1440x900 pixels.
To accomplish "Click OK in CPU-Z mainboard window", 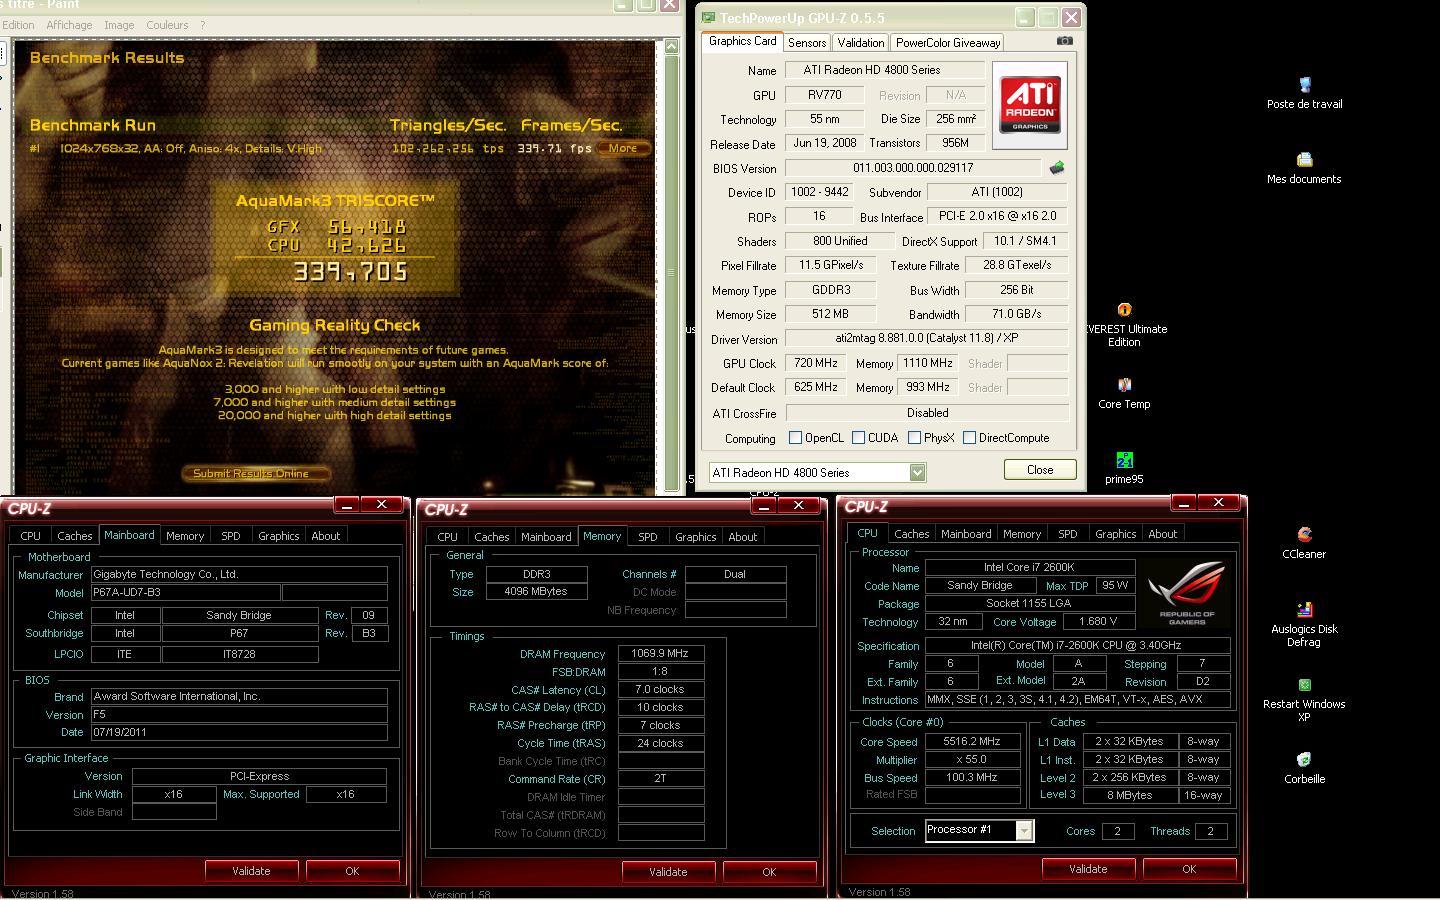I will point(352,871).
